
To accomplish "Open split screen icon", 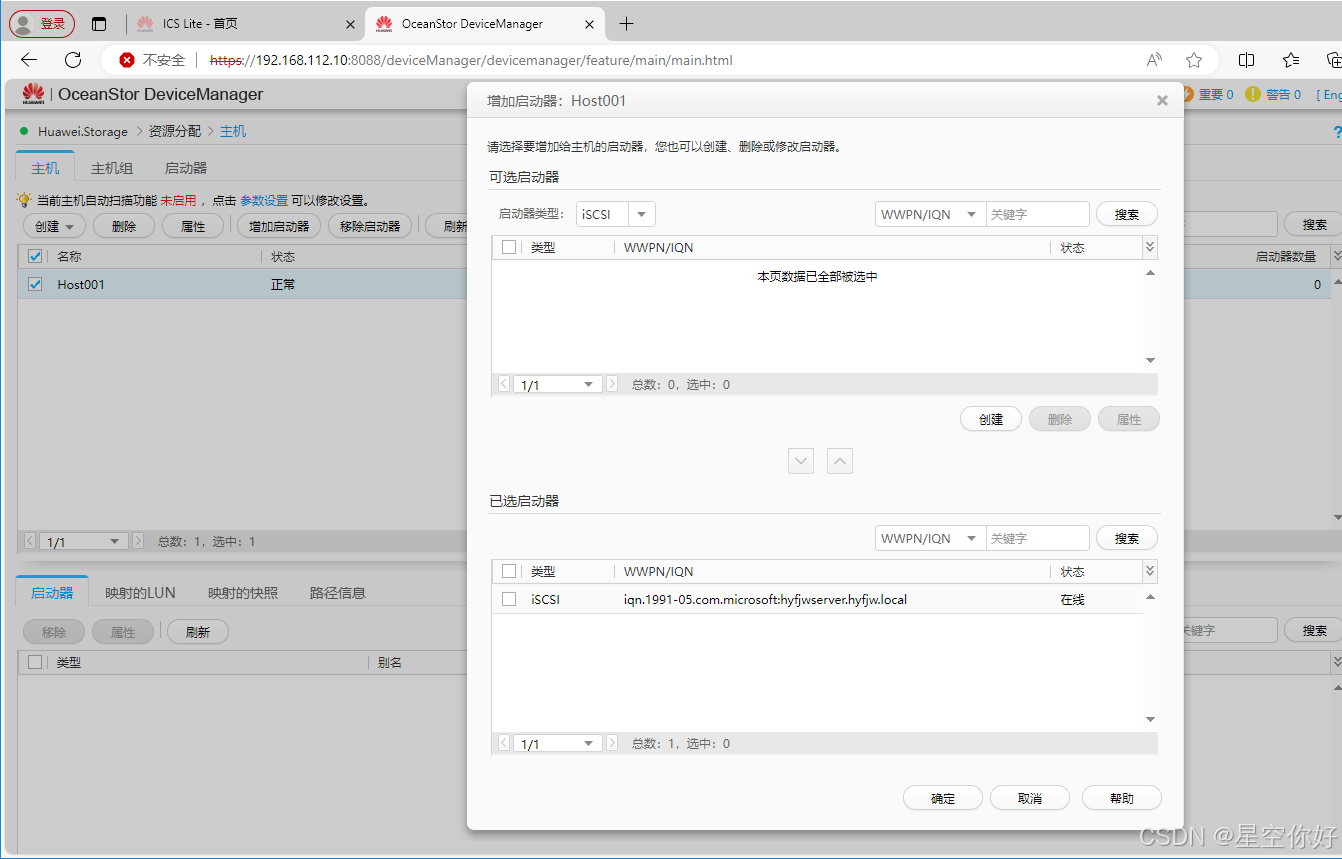I will click(x=1247, y=60).
